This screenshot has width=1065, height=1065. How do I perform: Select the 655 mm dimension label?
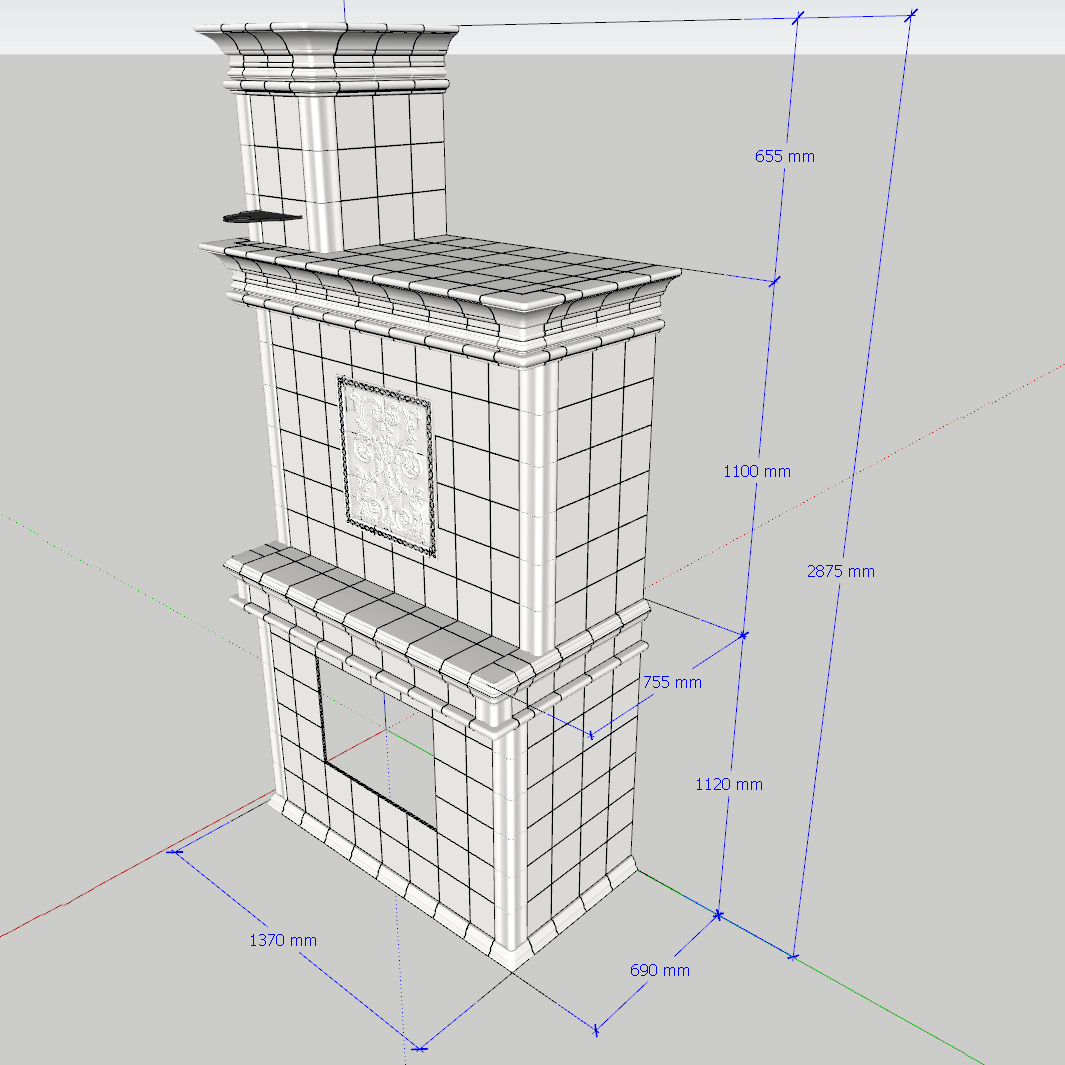[x=784, y=156]
